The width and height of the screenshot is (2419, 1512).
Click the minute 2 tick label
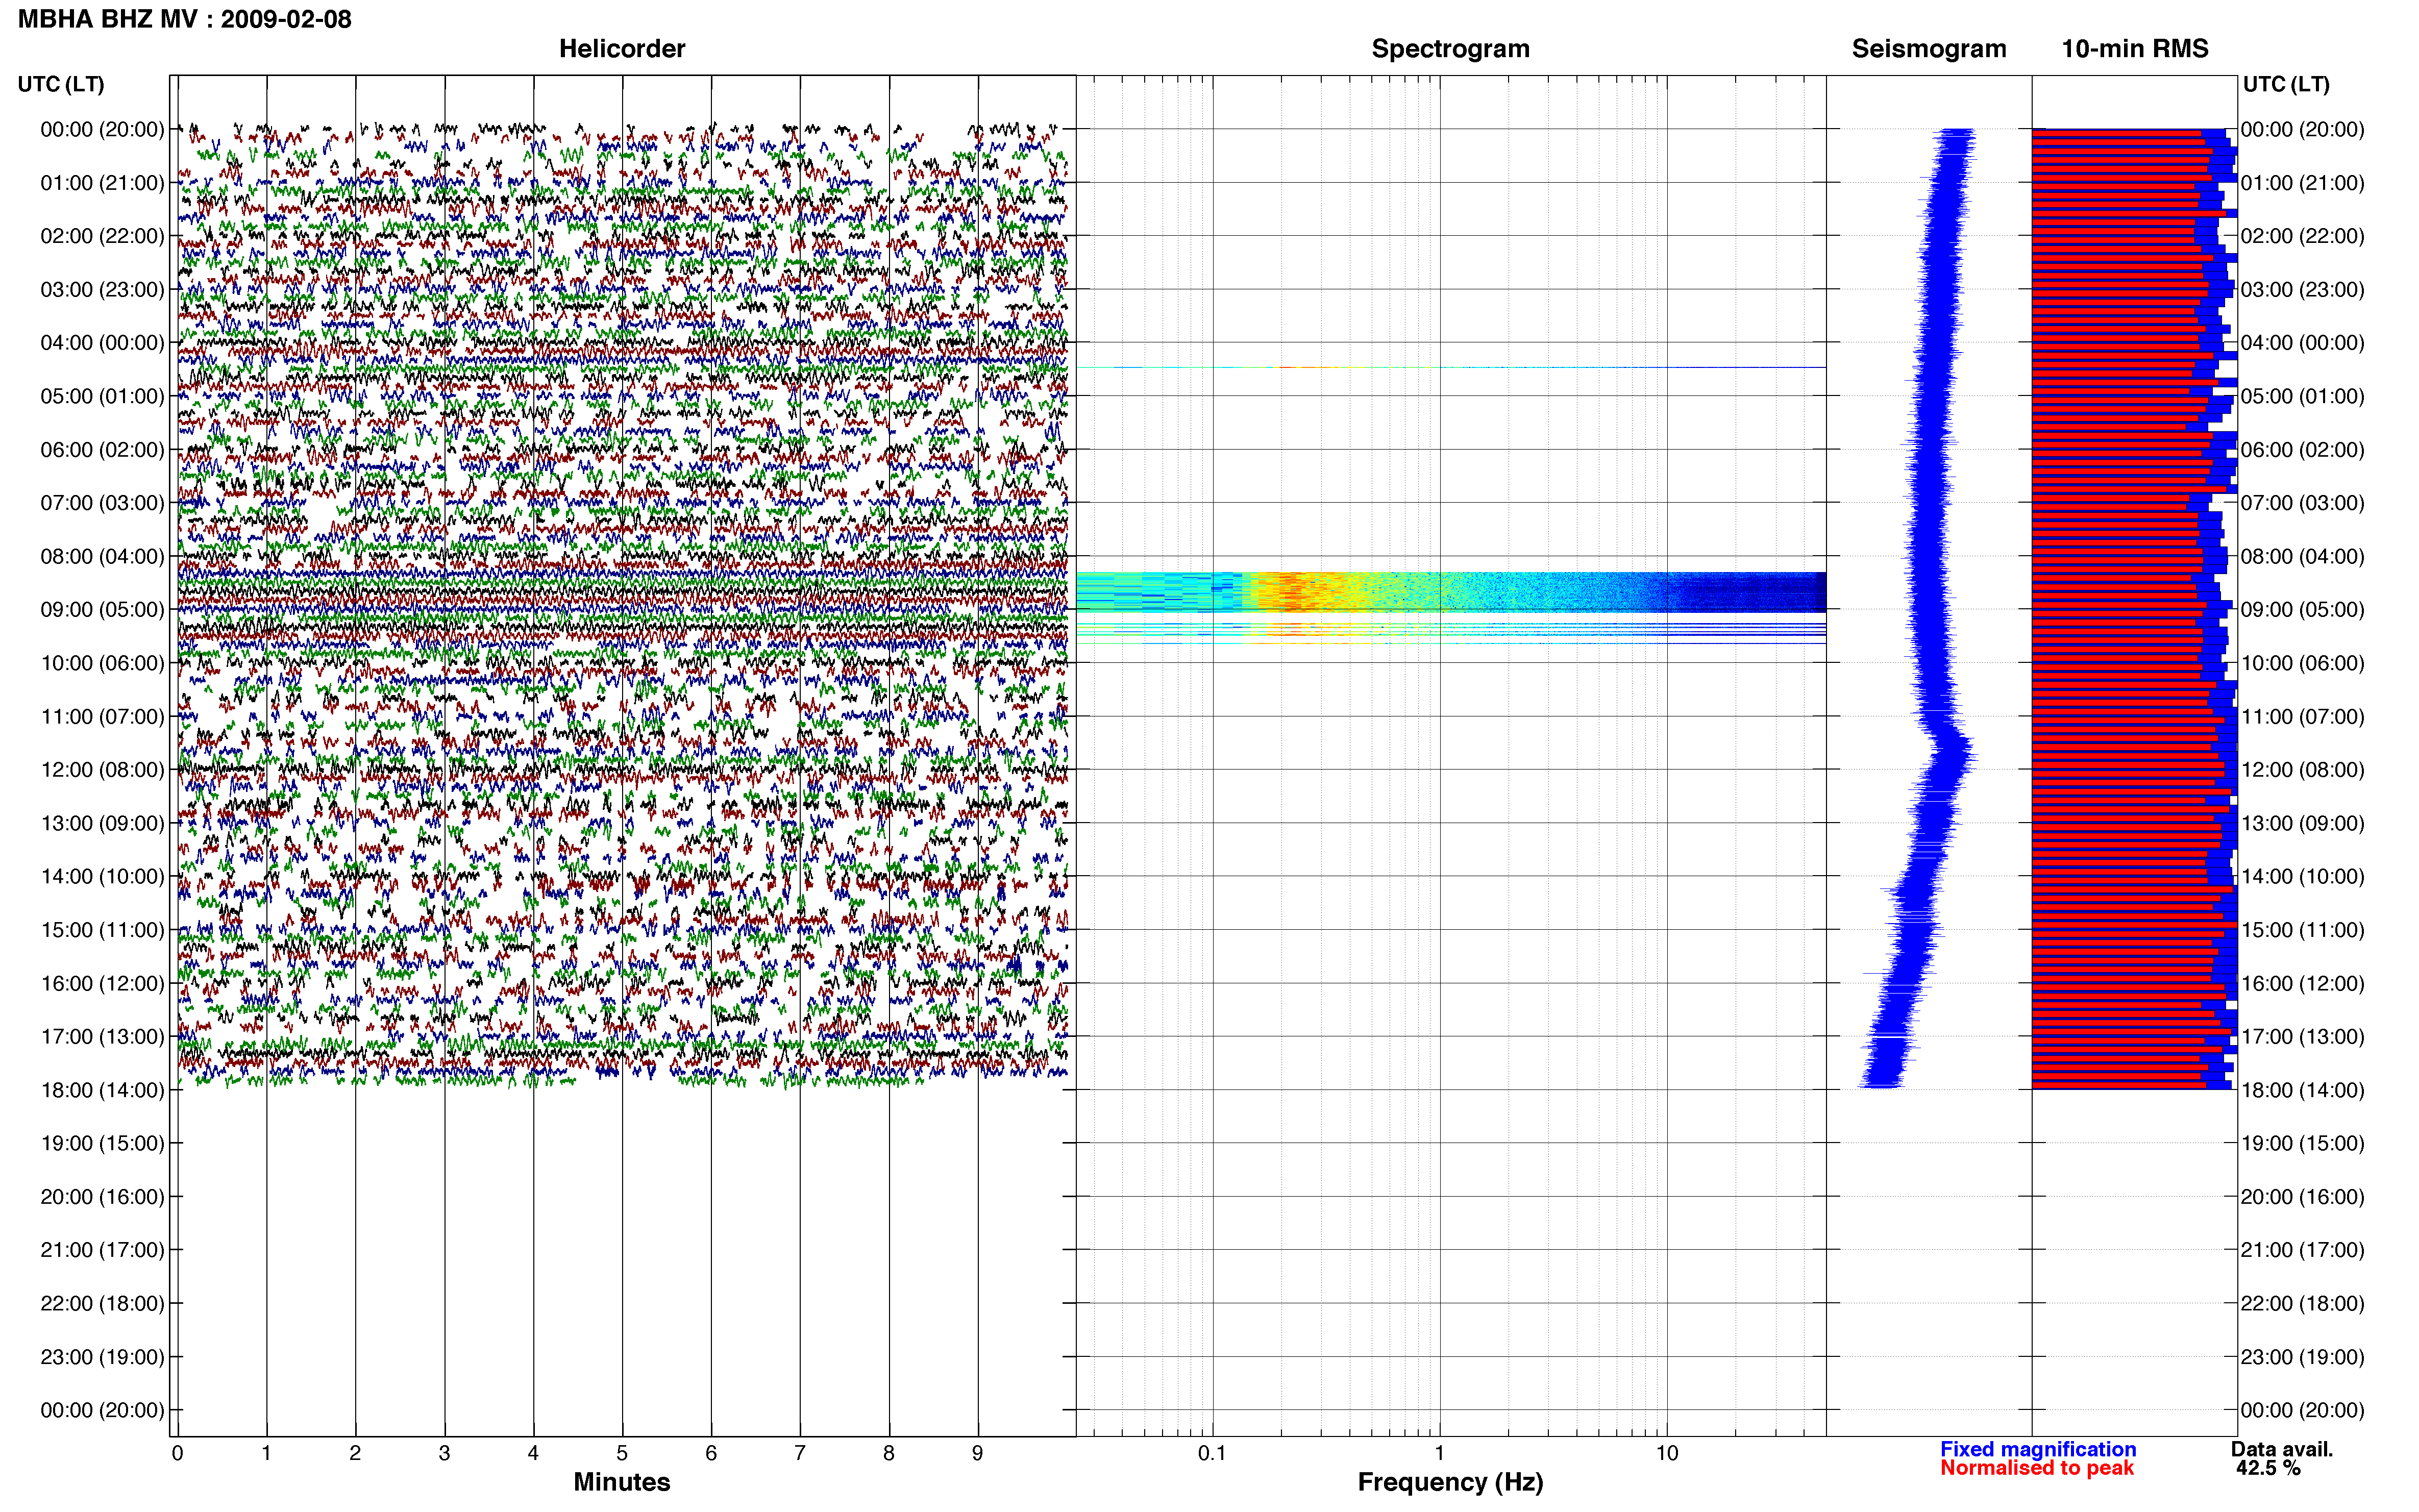[x=355, y=1454]
